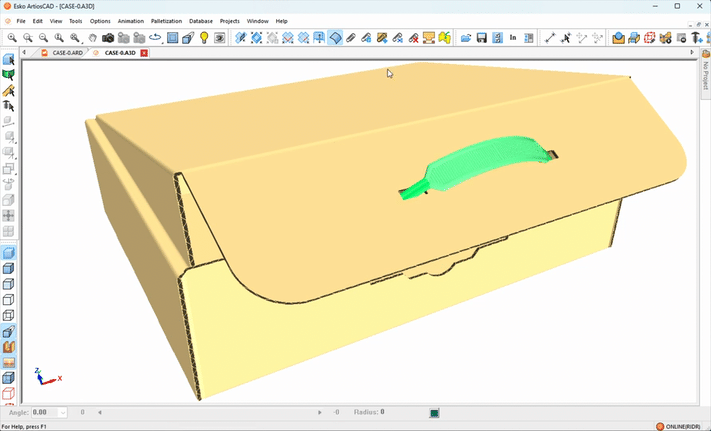Click the paper clip icon in toolbar
The image size is (711, 431).
point(351,38)
